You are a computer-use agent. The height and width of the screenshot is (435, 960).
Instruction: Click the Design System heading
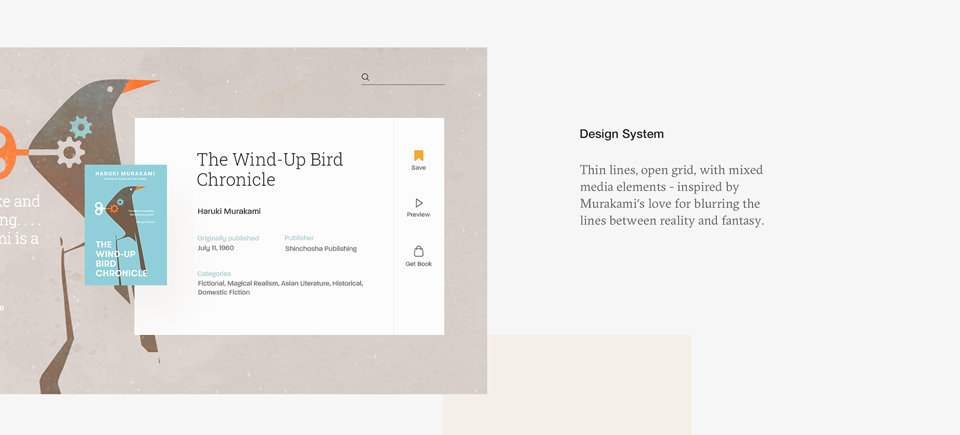pos(621,134)
